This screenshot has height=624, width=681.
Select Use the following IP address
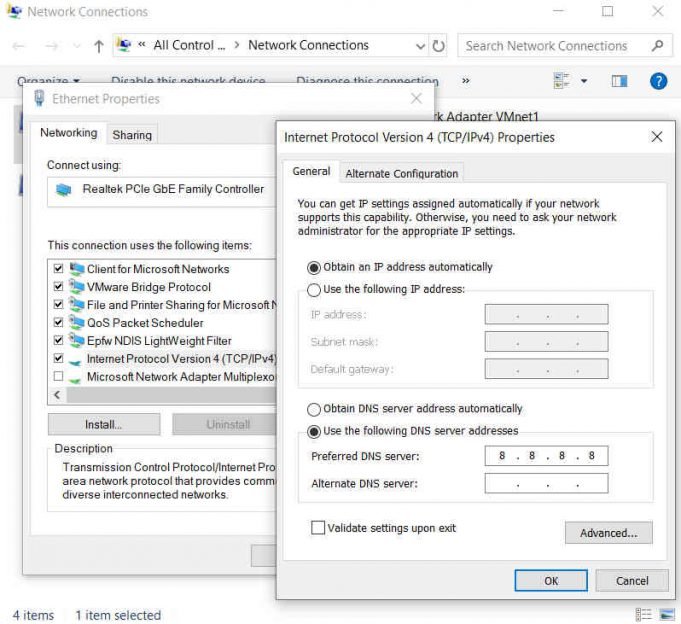click(x=314, y=290)
